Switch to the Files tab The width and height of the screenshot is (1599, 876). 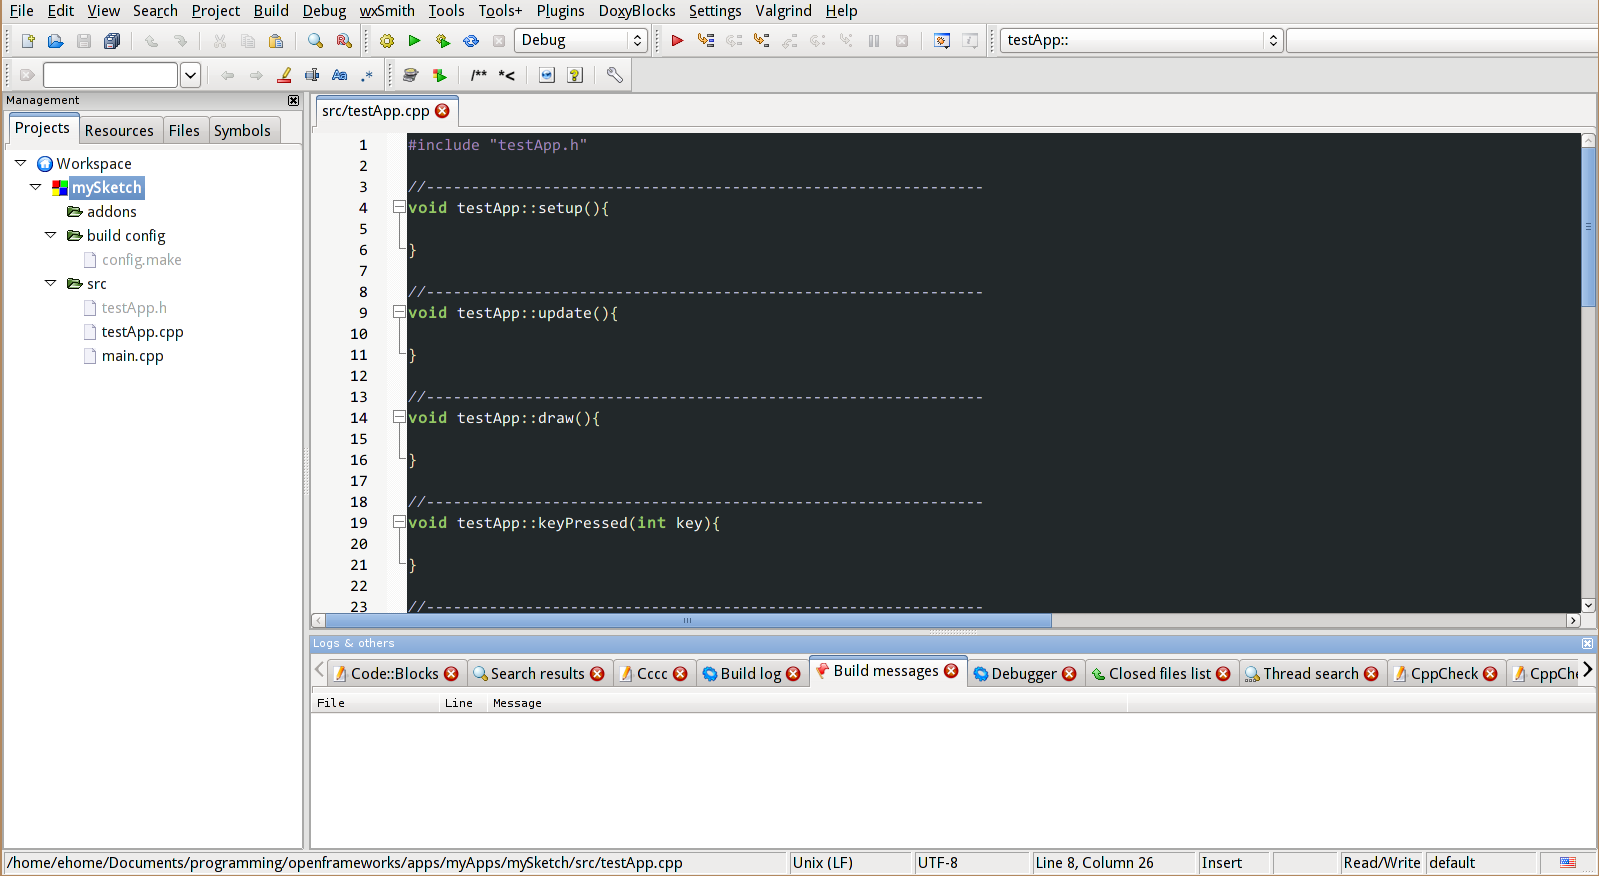[x=184, y=131]
